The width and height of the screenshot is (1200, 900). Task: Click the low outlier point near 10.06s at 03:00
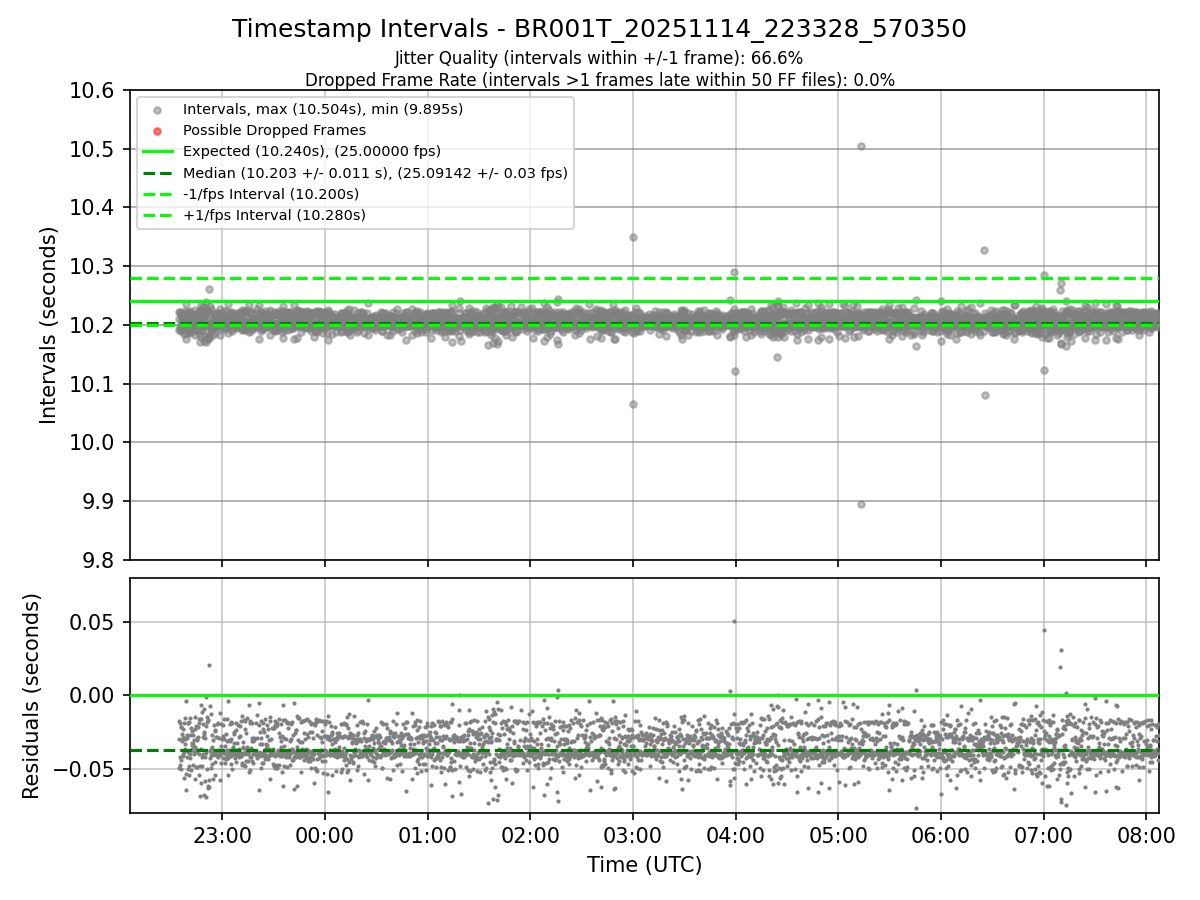(x=633, y=404)
